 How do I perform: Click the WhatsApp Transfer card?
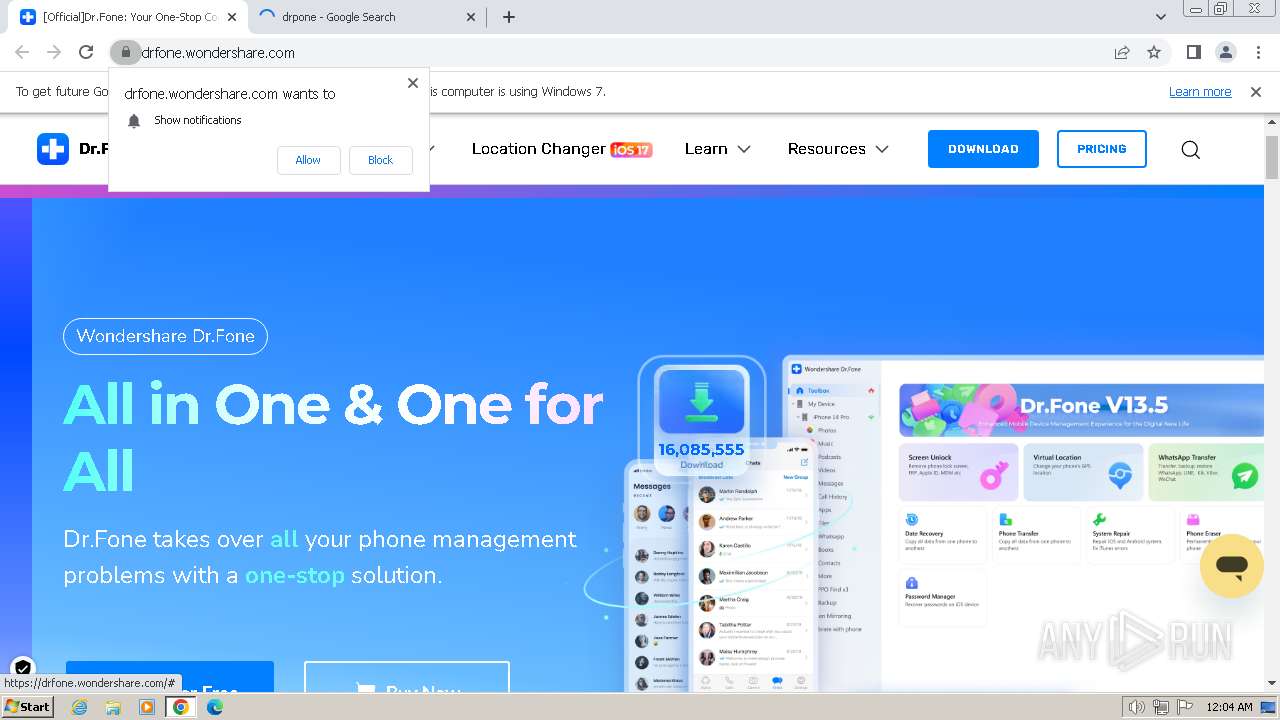click(x=1208, y=472)
